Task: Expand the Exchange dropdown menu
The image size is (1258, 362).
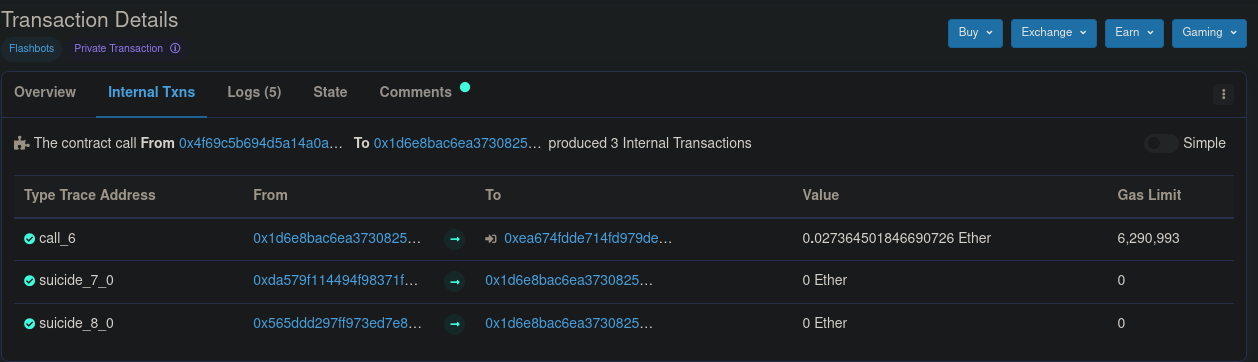Action: pos(1053,33)
